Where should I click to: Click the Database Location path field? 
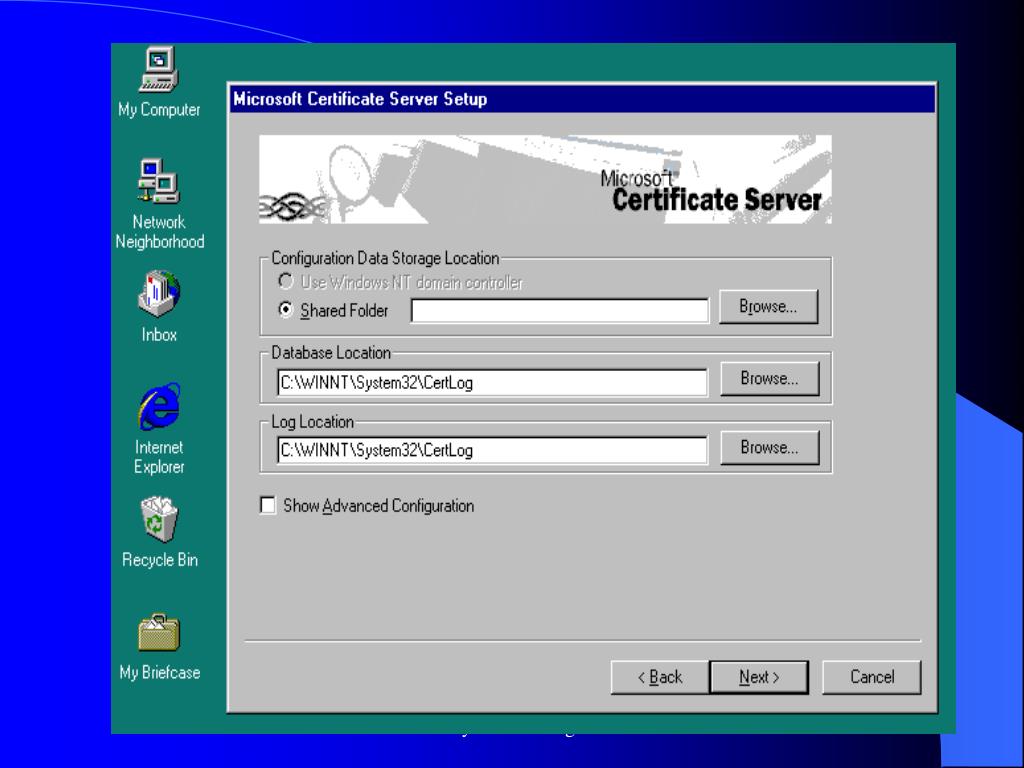tap(492, 382)
